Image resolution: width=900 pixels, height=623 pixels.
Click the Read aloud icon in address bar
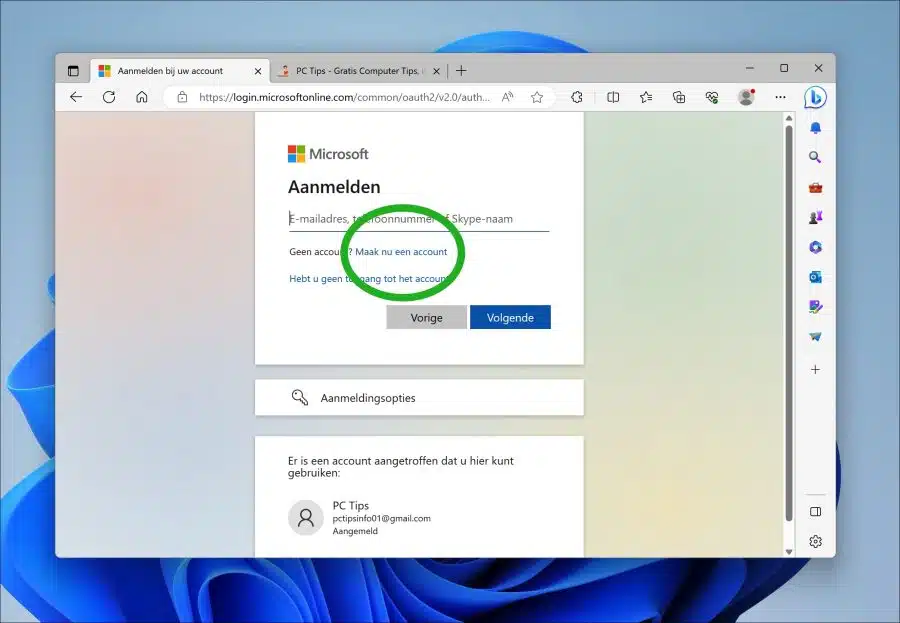[507, 98]
